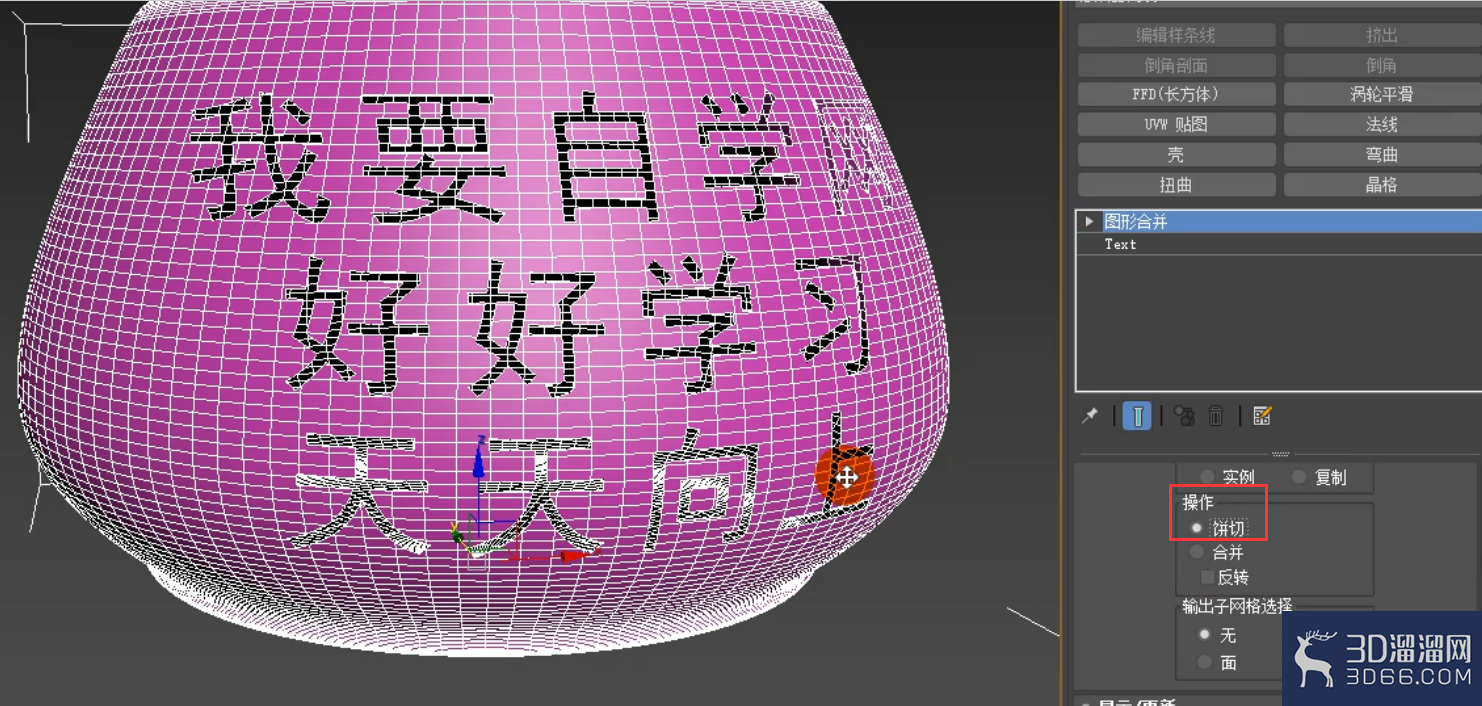The height and width of the screenshot is (706, 1482).
Task: Apply the UVW 贴图 modifier button
Action: (x=1176, y=125)
